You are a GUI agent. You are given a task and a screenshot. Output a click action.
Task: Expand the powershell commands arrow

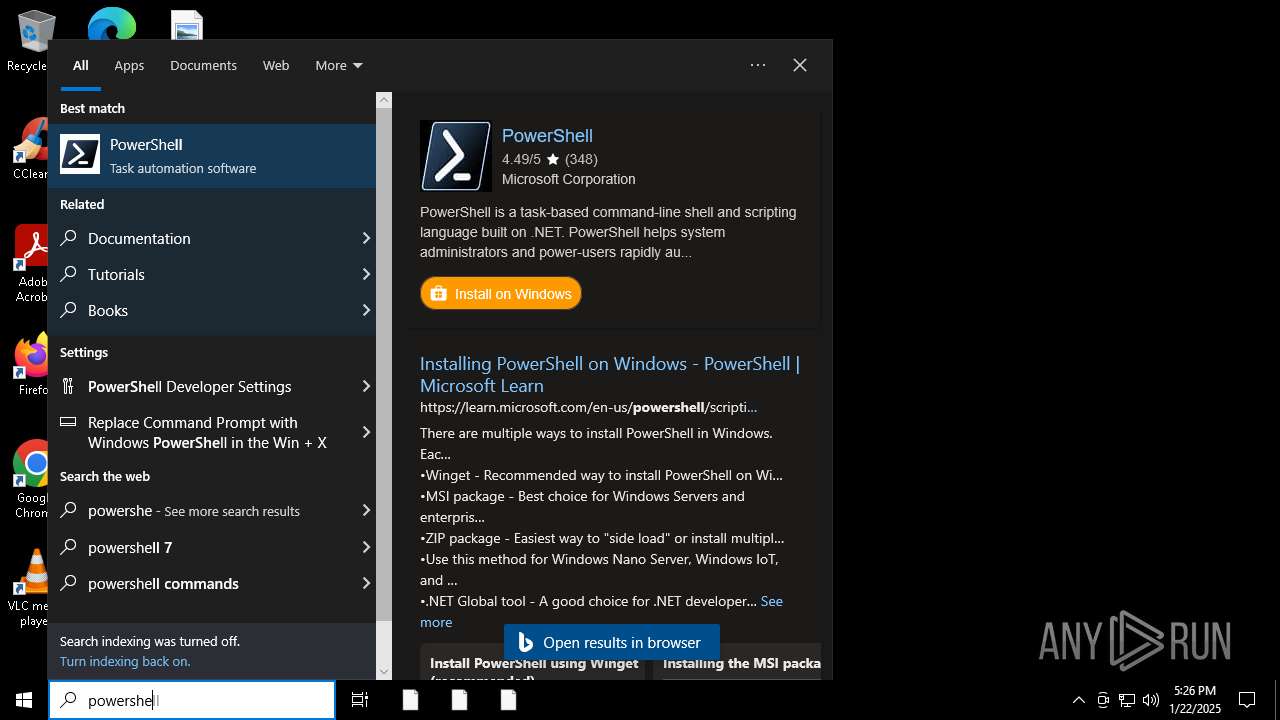tap(366, 583)
